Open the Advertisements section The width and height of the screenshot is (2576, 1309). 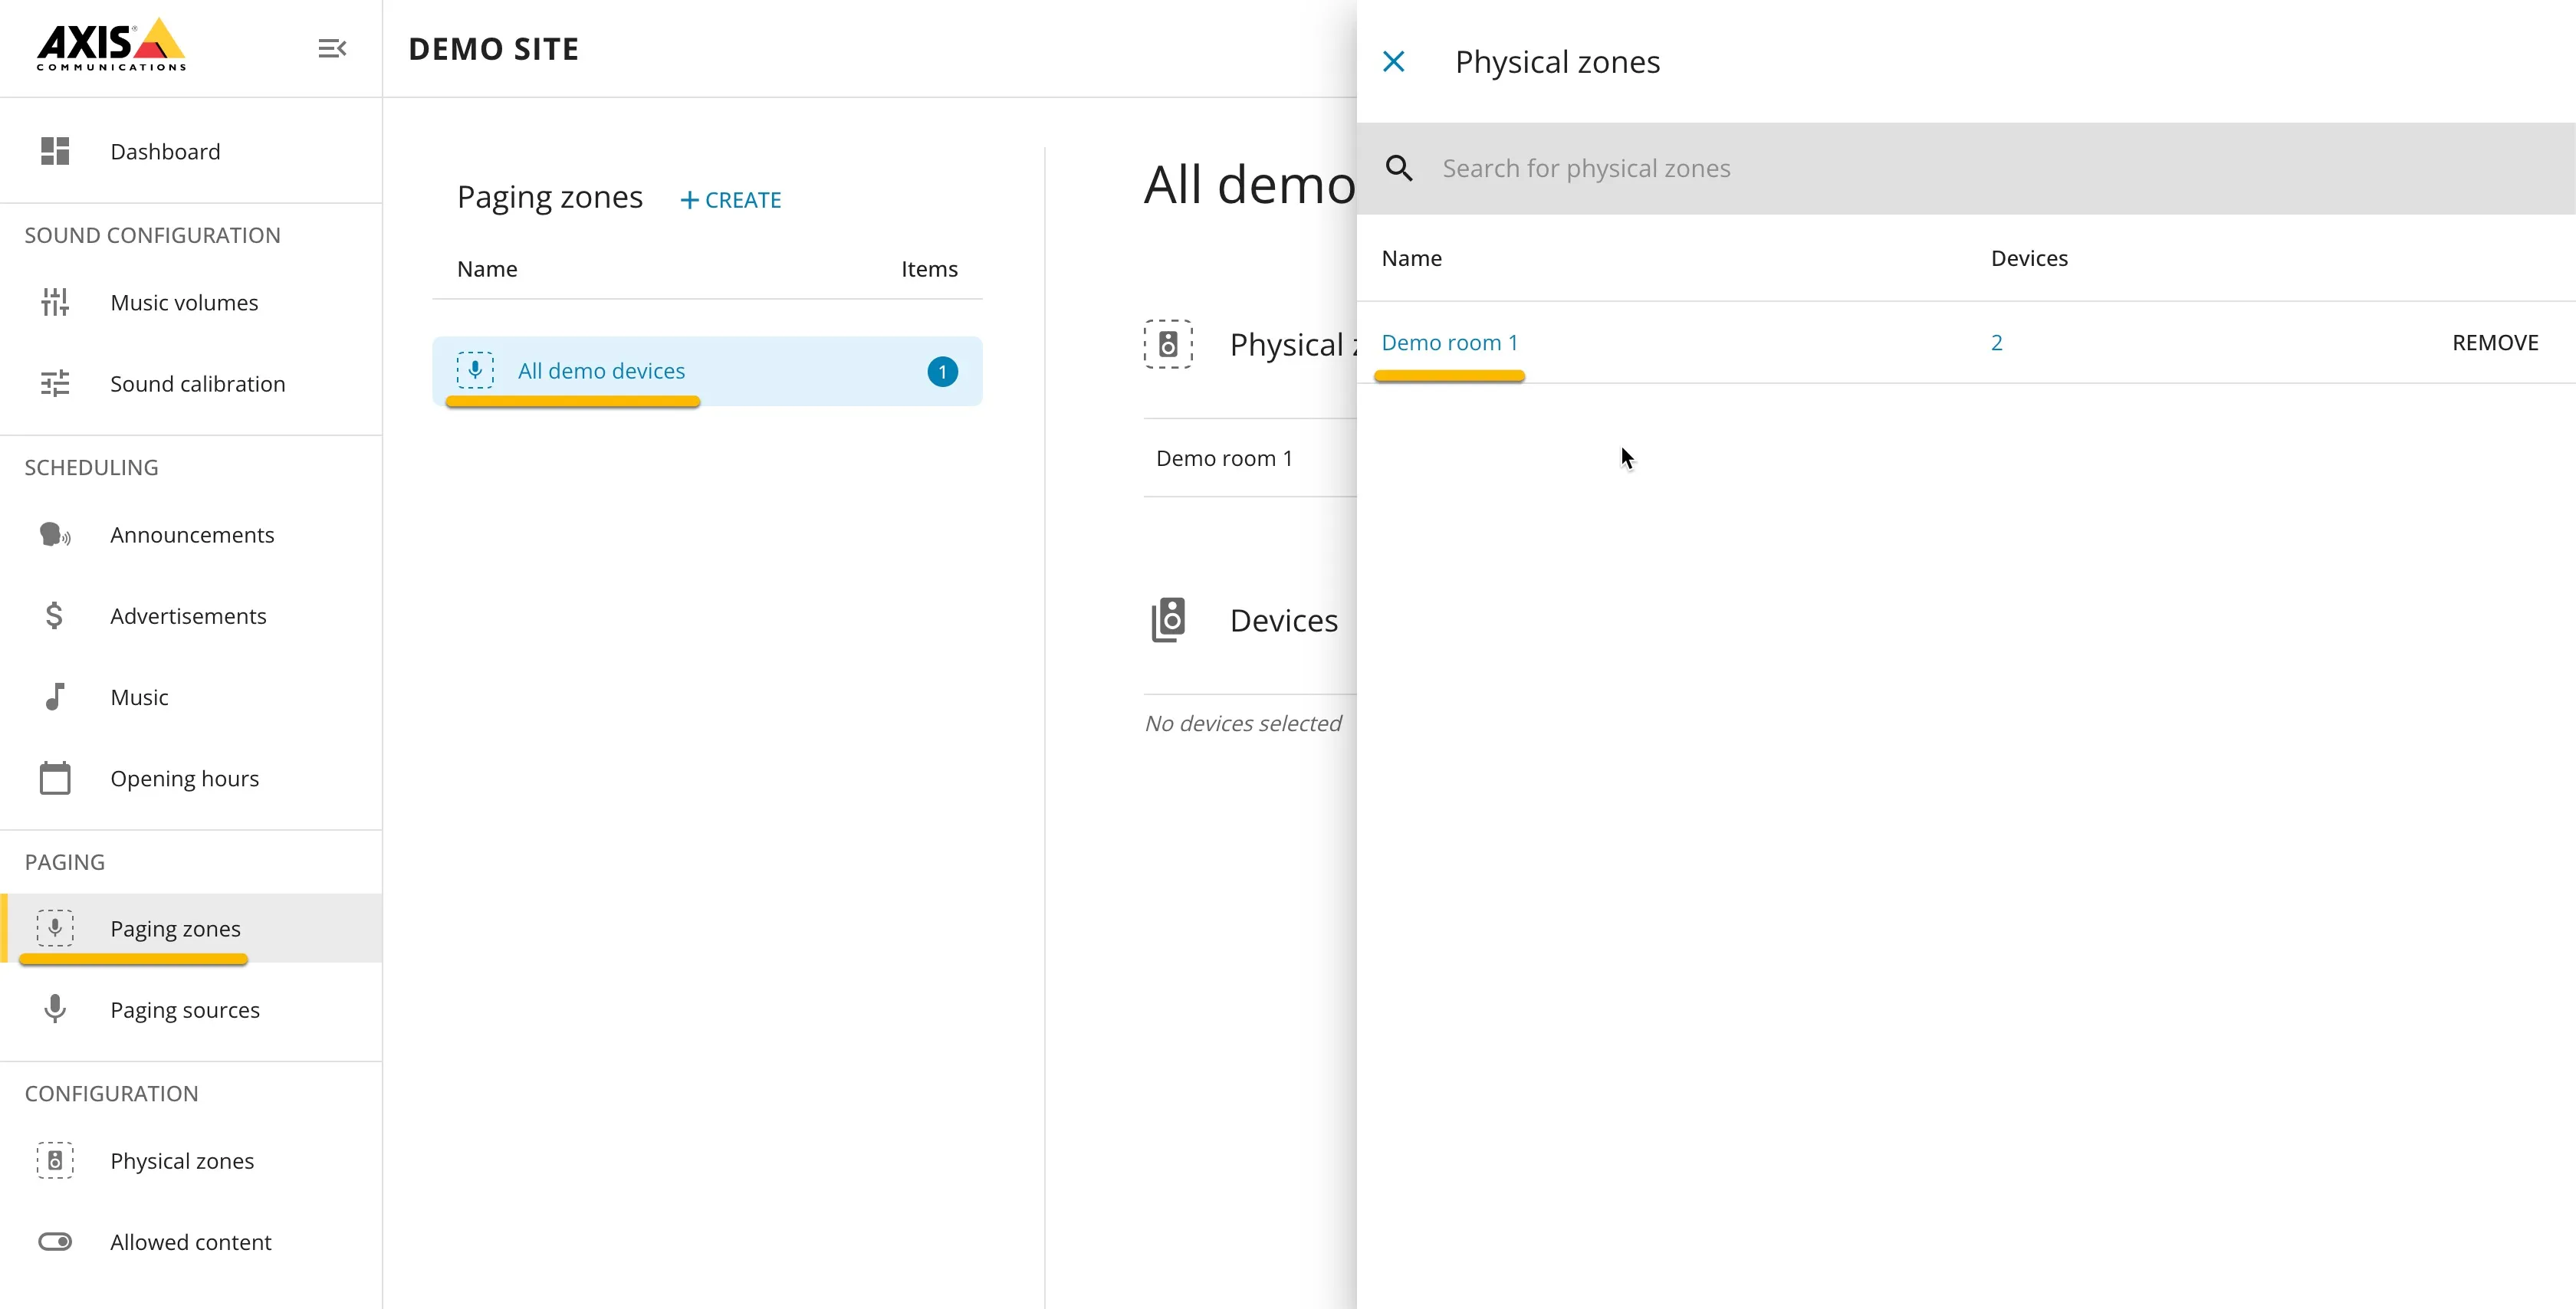pyautogui.click(x=191, y=615)
